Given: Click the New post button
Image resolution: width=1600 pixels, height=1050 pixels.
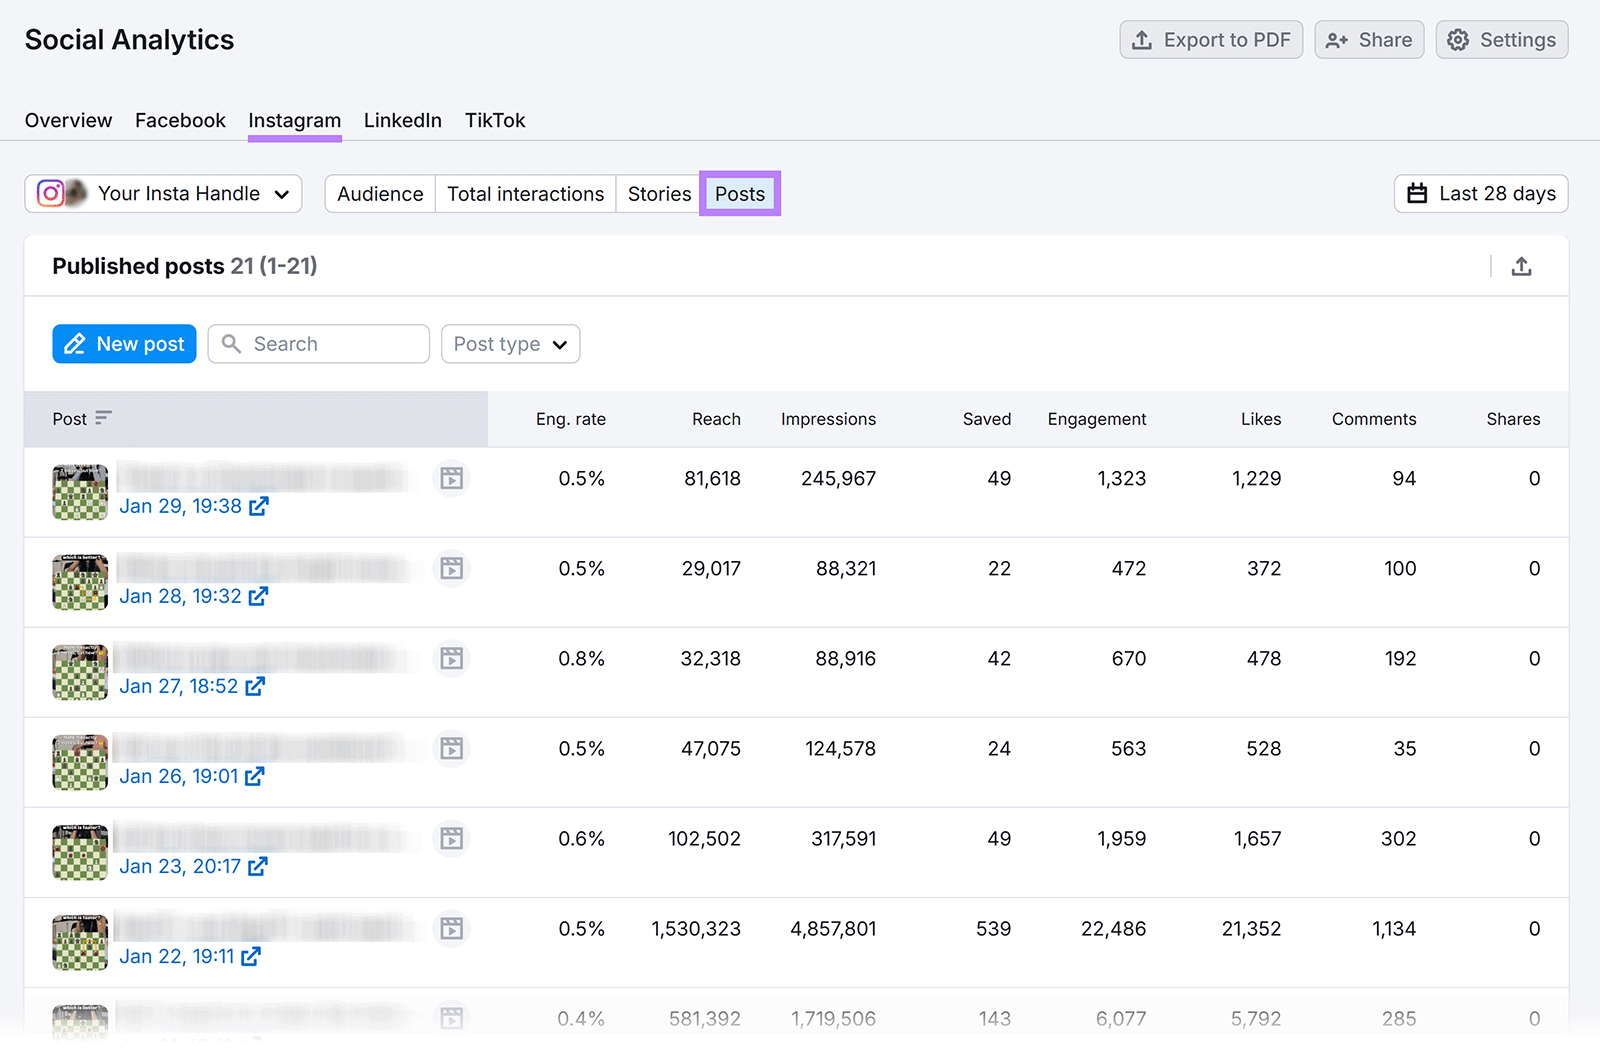Looking at the screenshot, I should [124, 343].
